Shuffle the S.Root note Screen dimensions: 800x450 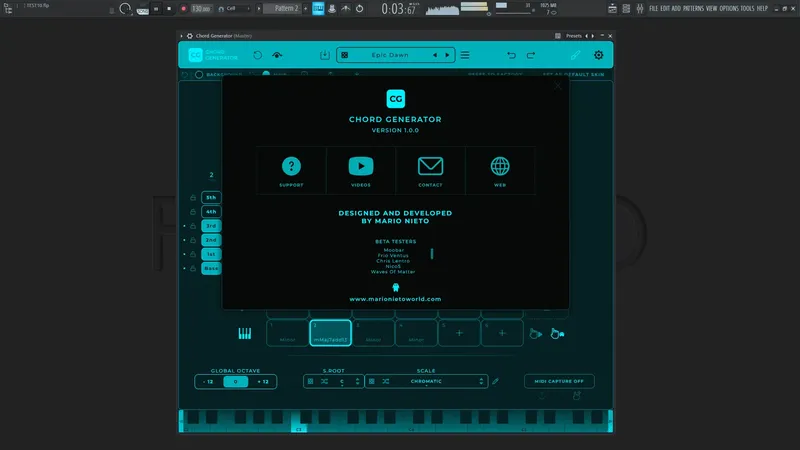pyautogui.click(x=324, y=381)
